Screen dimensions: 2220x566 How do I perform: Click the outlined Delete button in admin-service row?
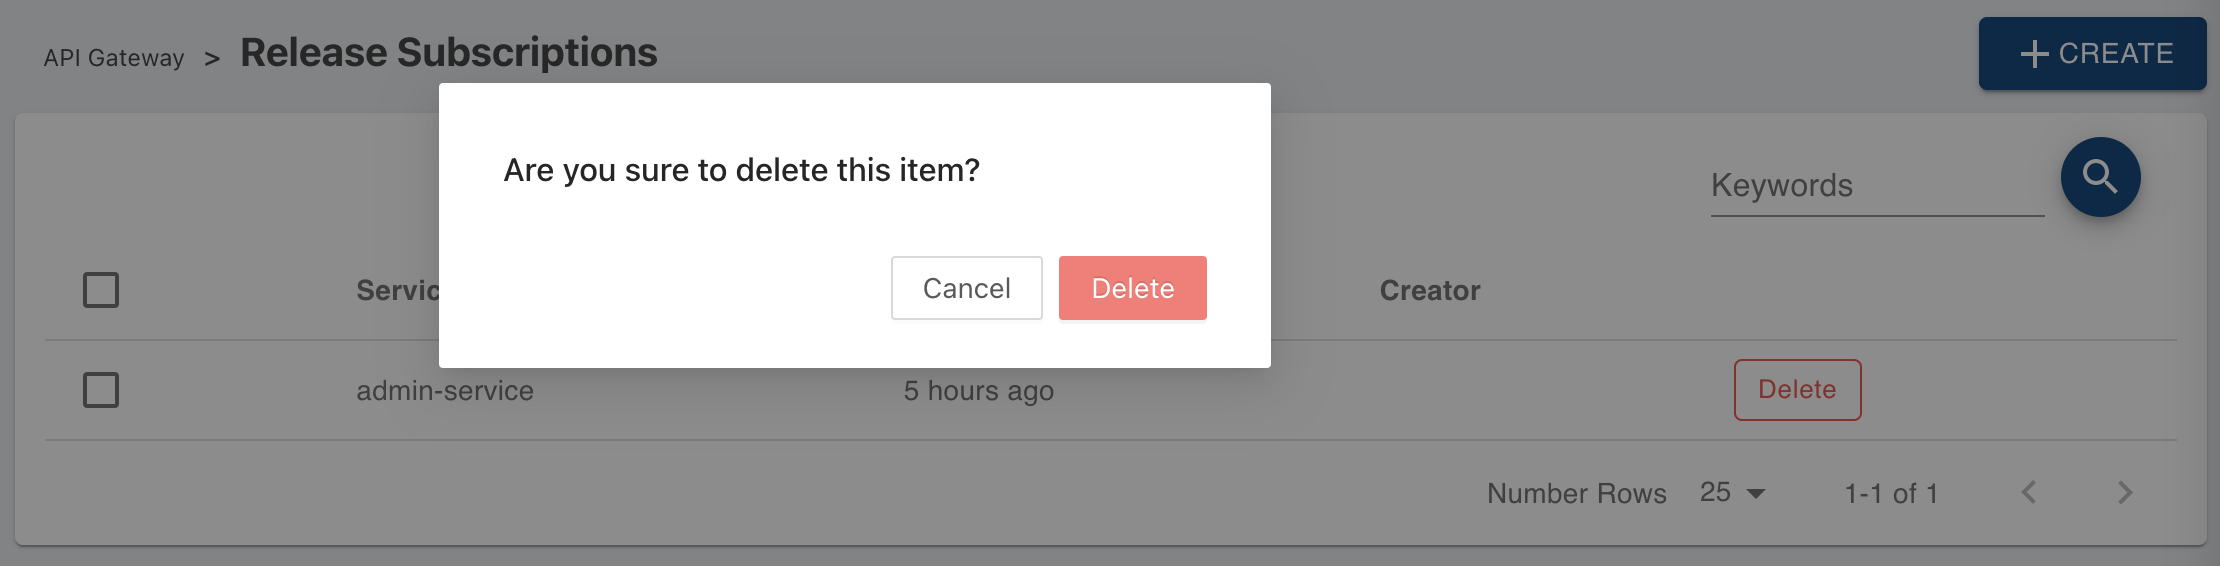point(1797,390)
